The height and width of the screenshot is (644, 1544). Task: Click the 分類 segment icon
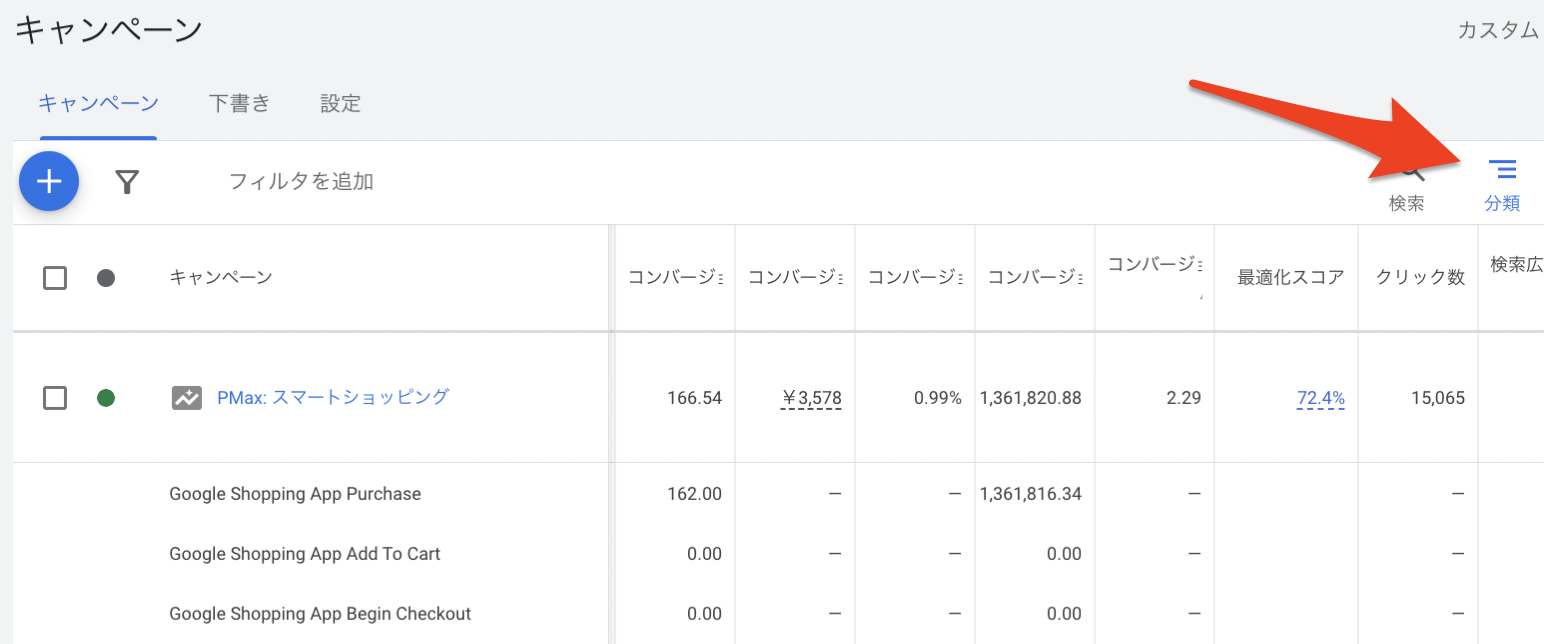(x=1502, y=185)
